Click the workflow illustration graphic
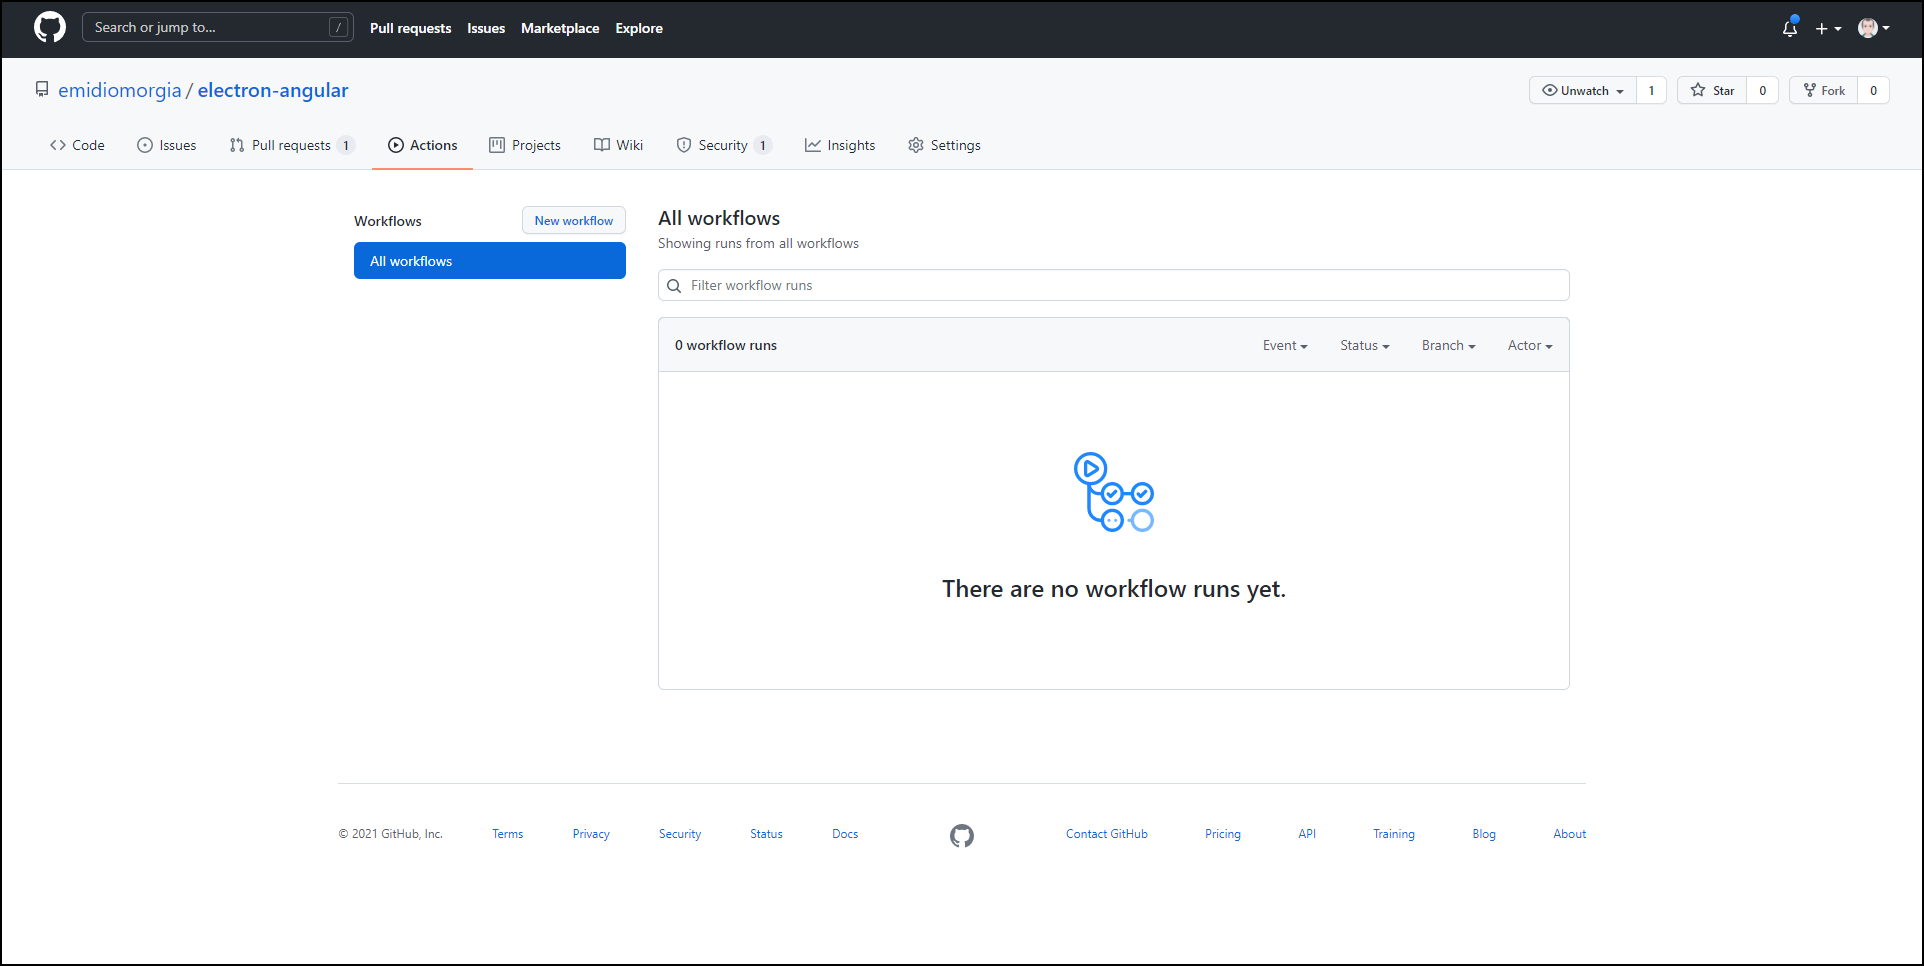Viewport: 1924px width, 966px height. coord(1113,492)
